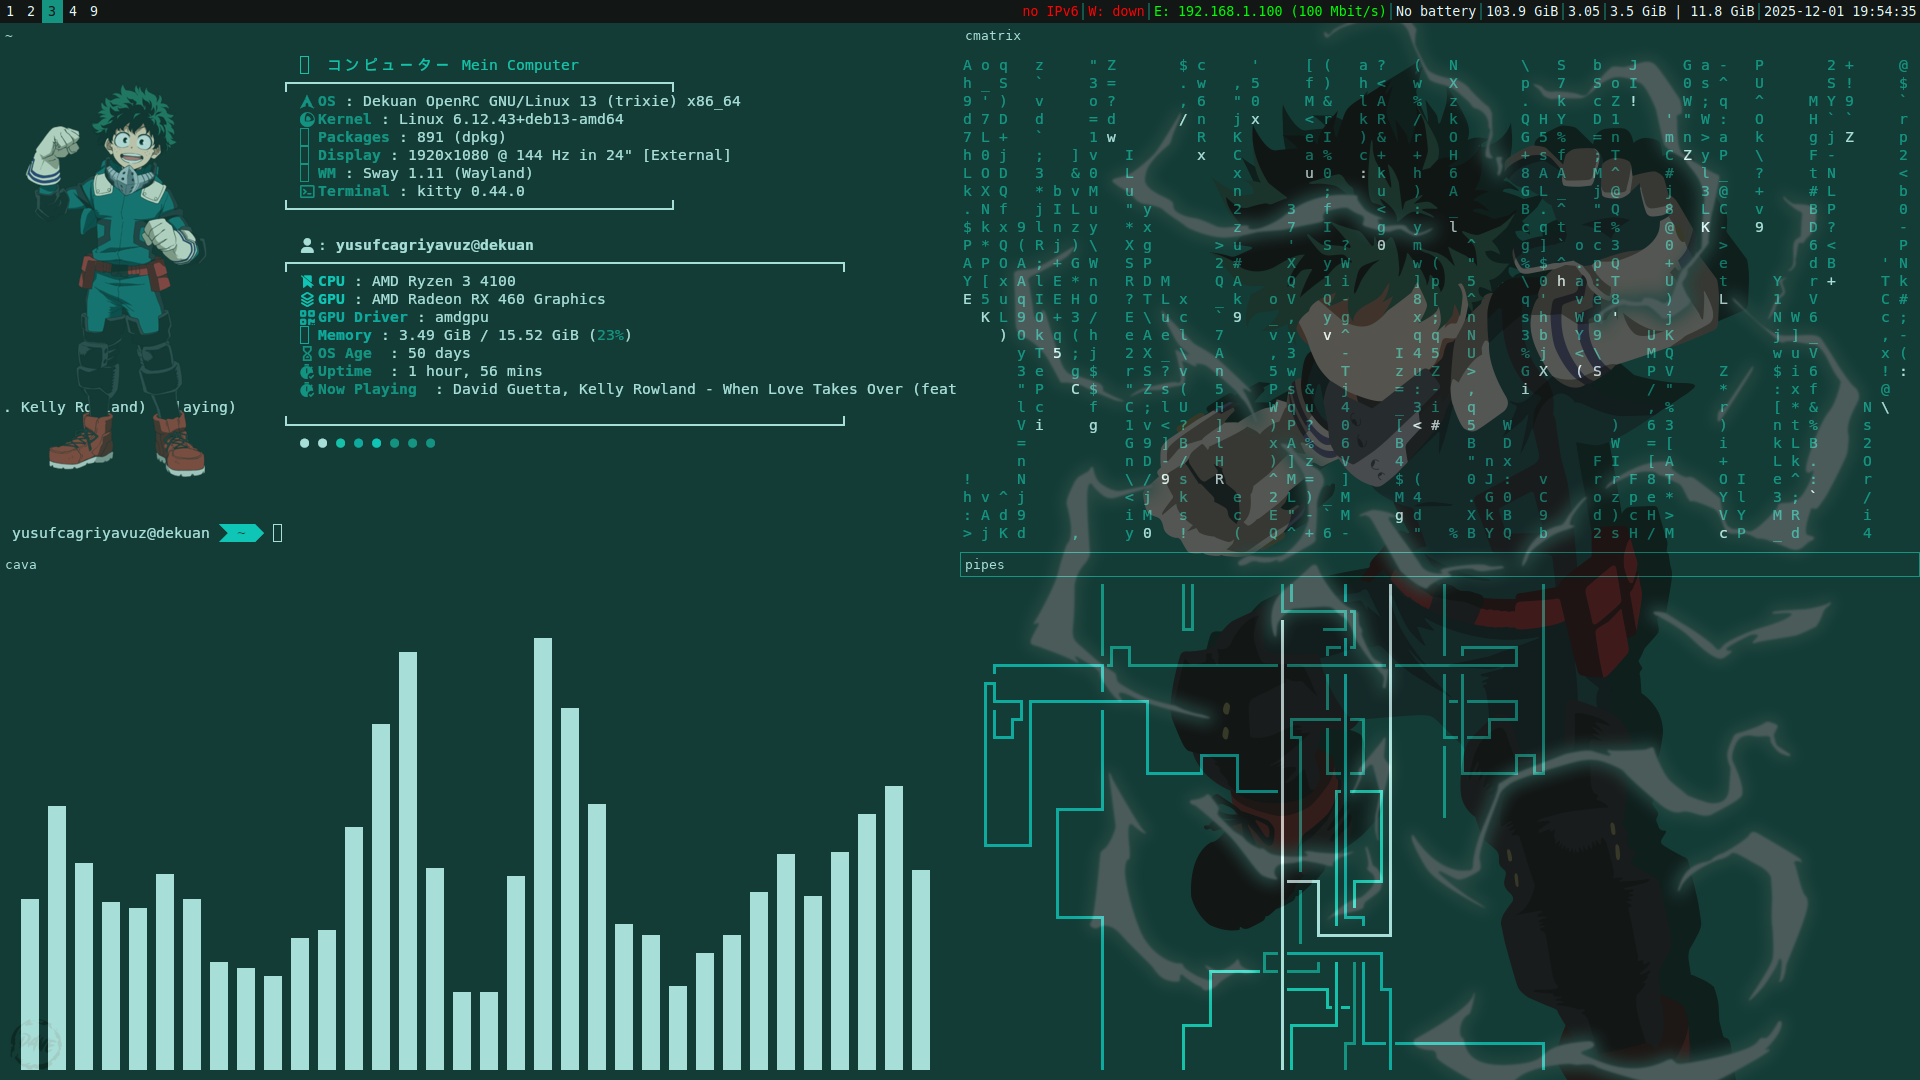The width and height of the screenshot is (1920, 1080).
Task: Click the date and time 2025-12-01 19:54:35
Action: 1840,11
